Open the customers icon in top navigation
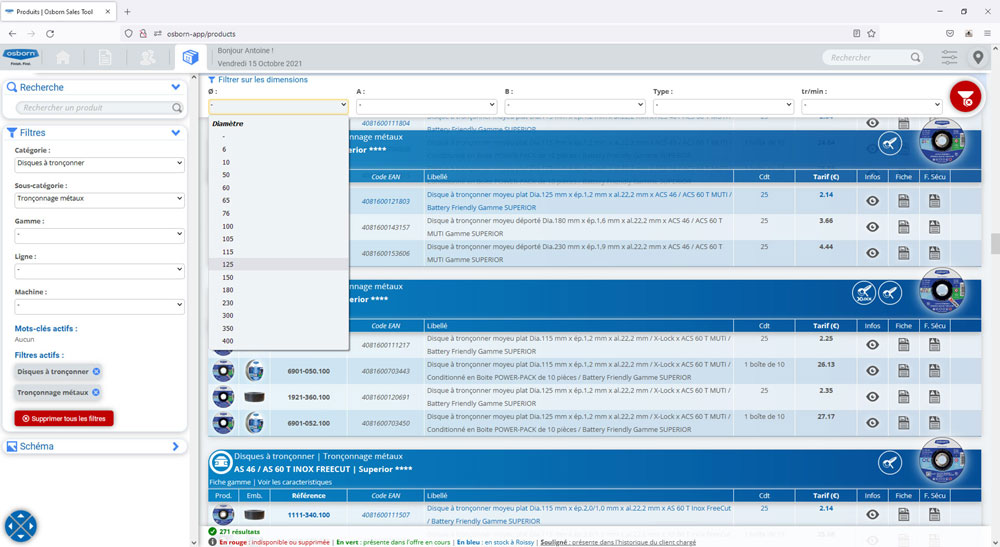This screenshot has width=1000, height=547. 147,58
